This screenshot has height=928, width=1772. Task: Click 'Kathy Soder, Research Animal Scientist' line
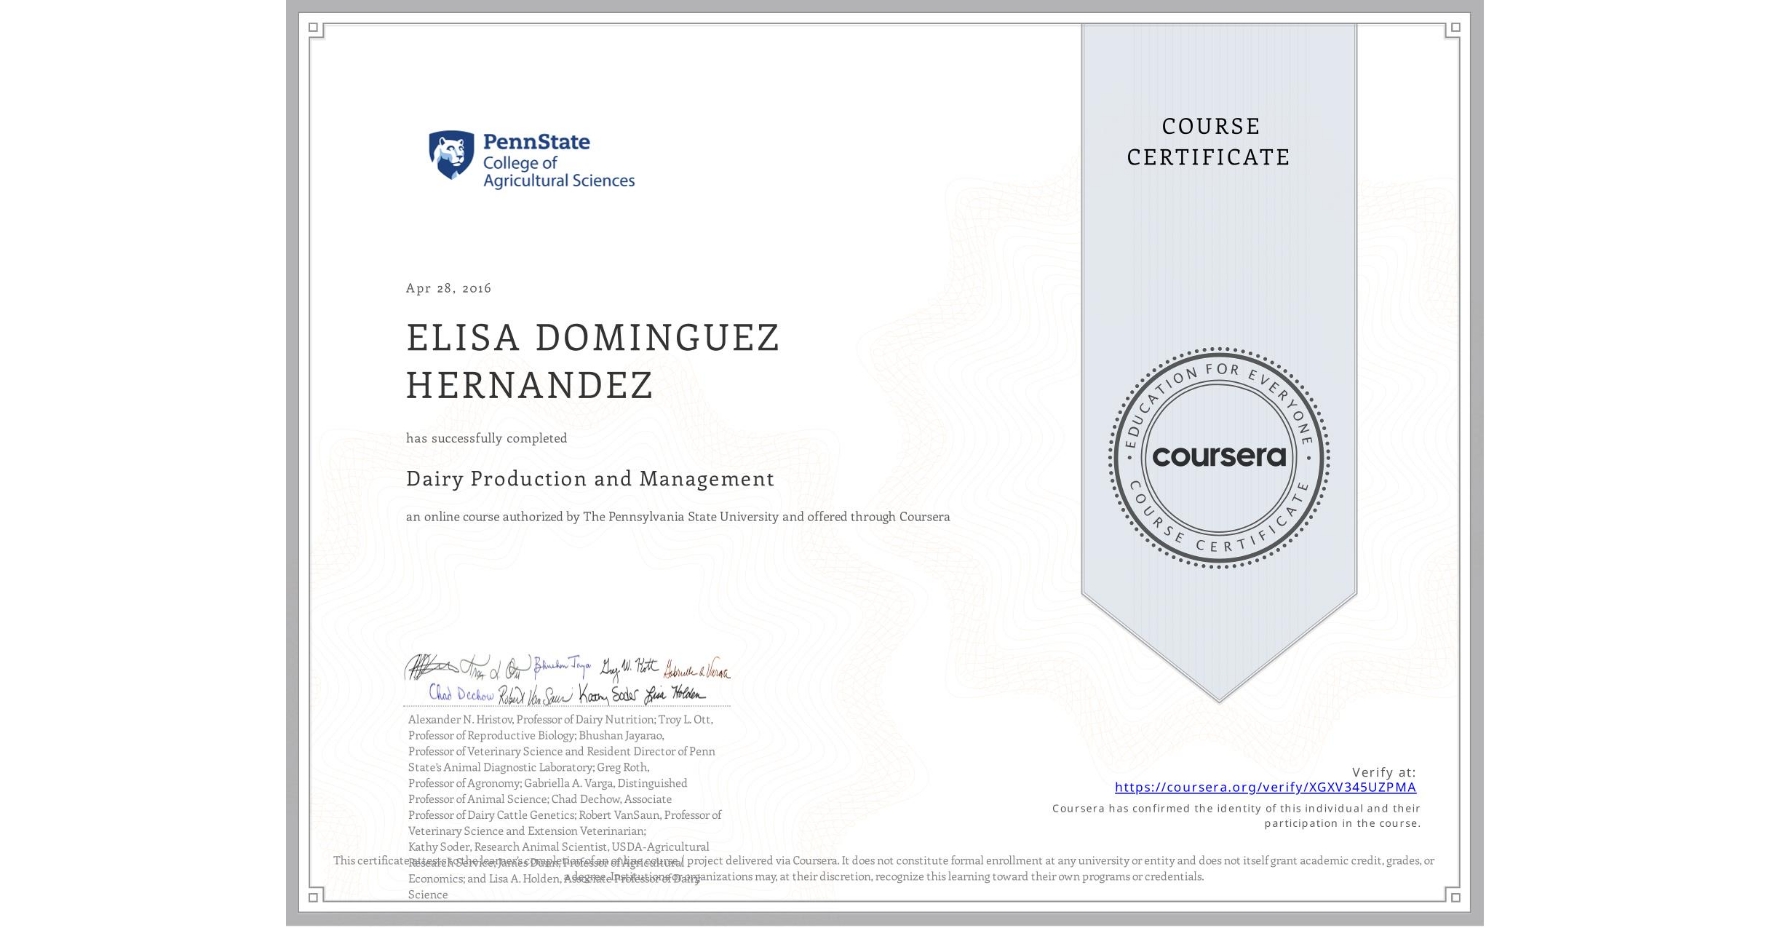(559, 847)
